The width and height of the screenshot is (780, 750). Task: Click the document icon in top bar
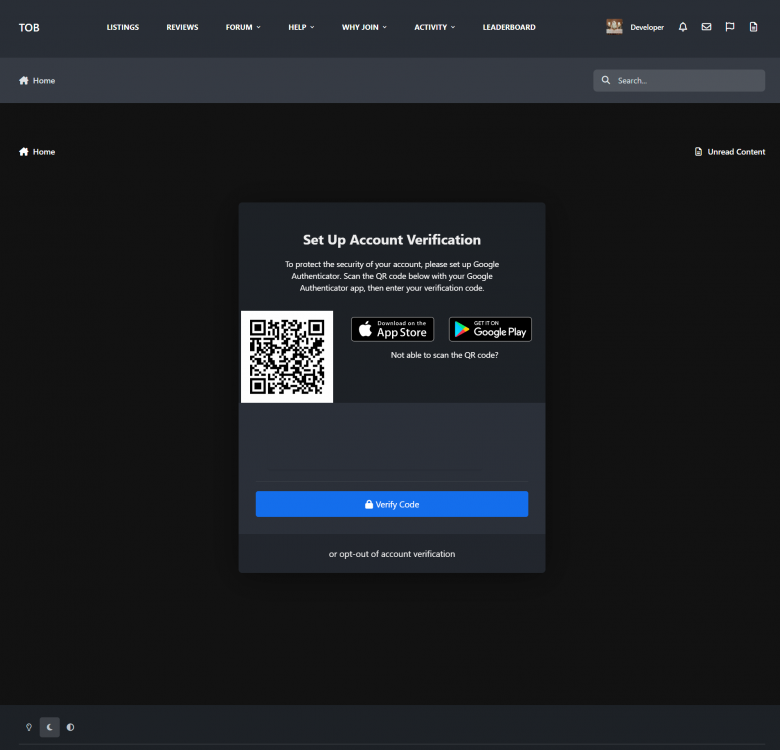753,27
